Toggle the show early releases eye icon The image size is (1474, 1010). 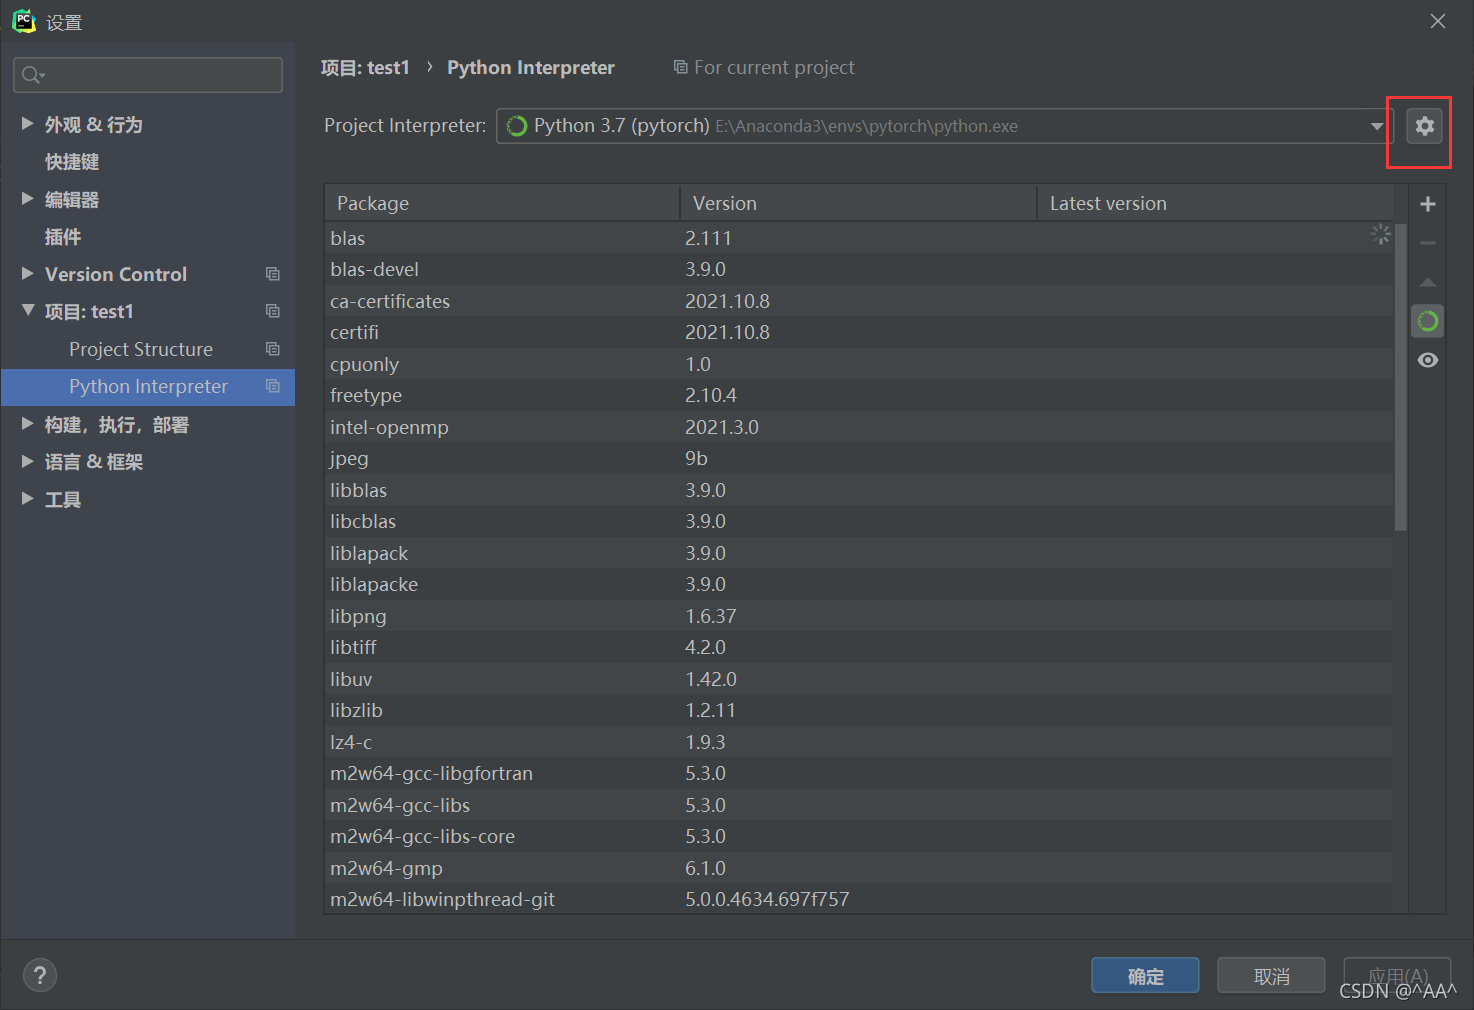click(x=1428, y=360)
